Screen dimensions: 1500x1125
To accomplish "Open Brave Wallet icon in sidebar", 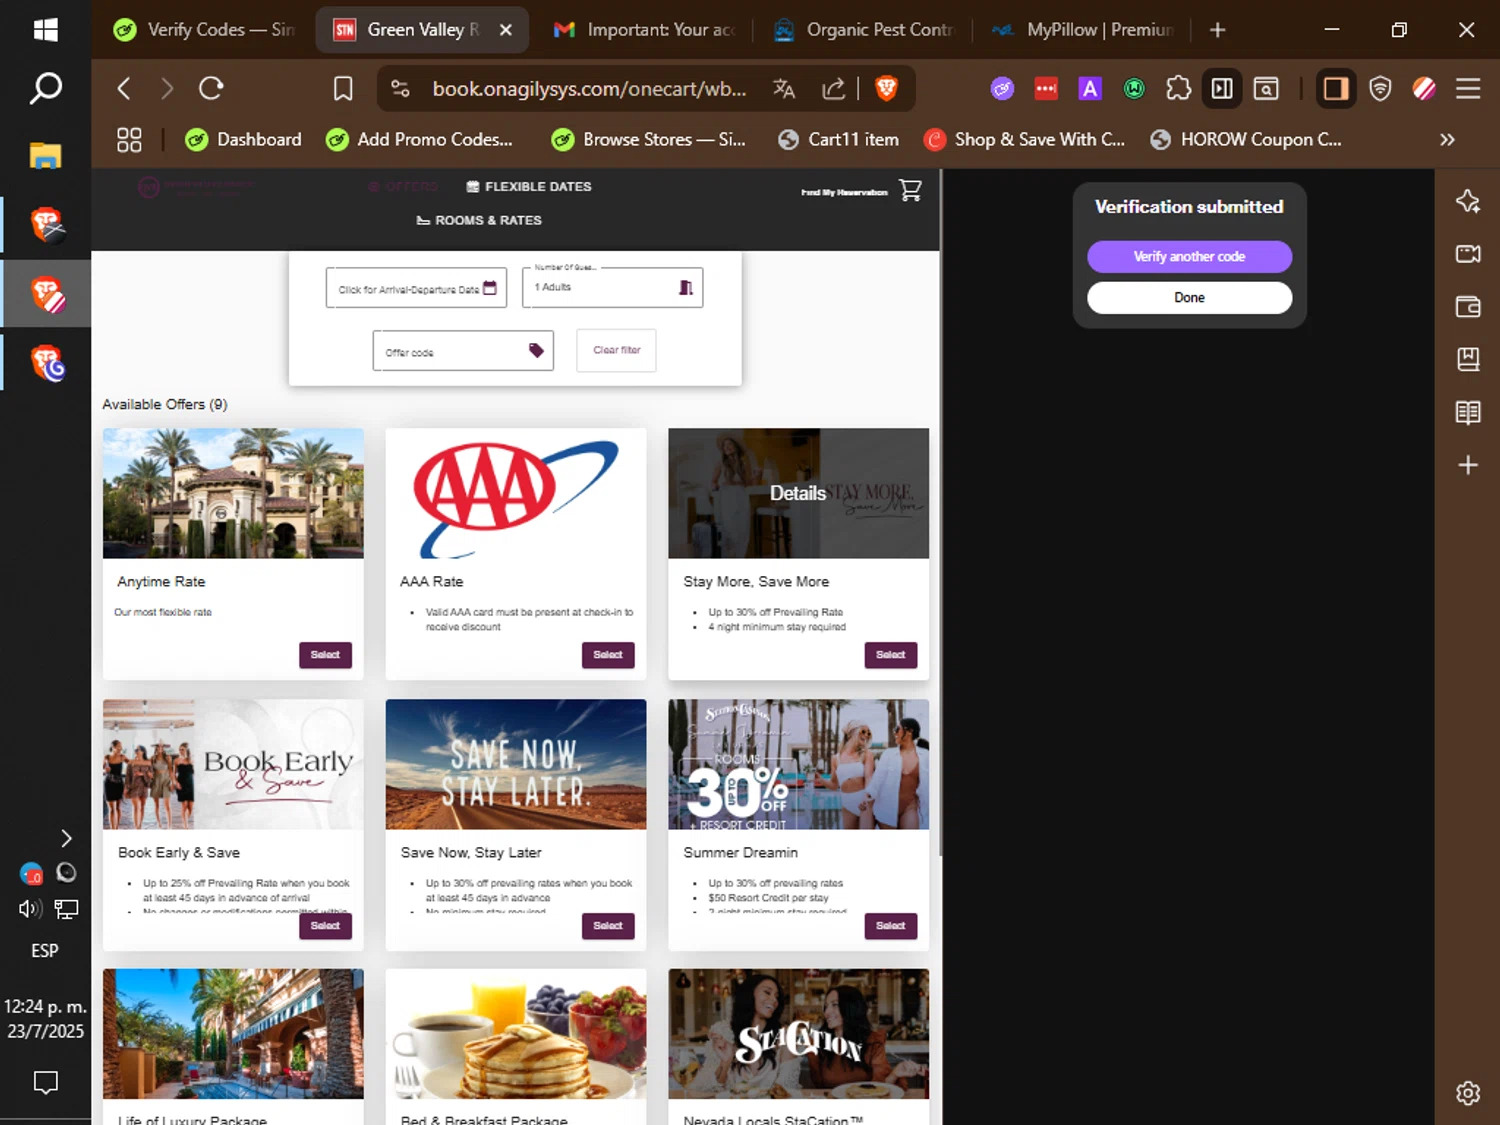I will click(1468, 307).
